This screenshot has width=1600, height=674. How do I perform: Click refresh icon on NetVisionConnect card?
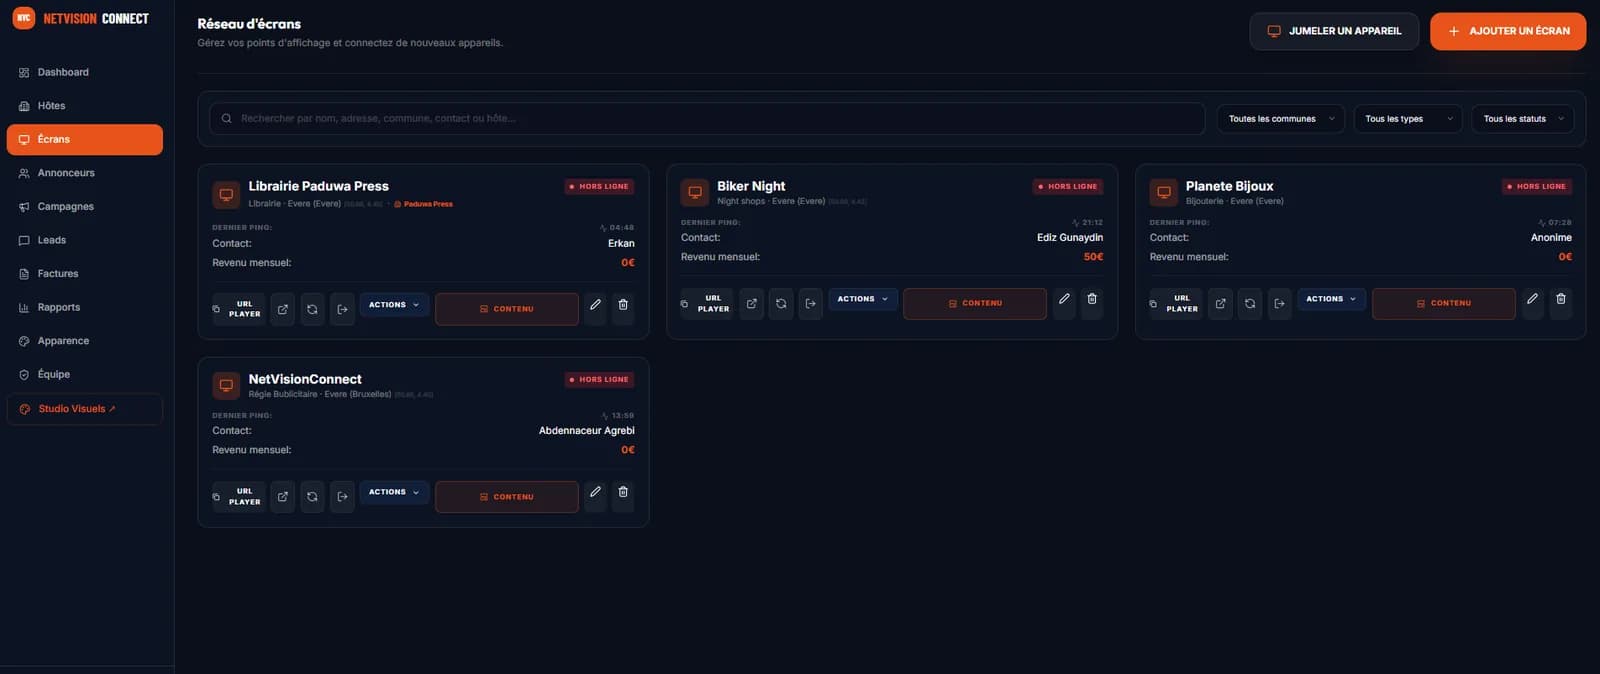tap(312, 497)
